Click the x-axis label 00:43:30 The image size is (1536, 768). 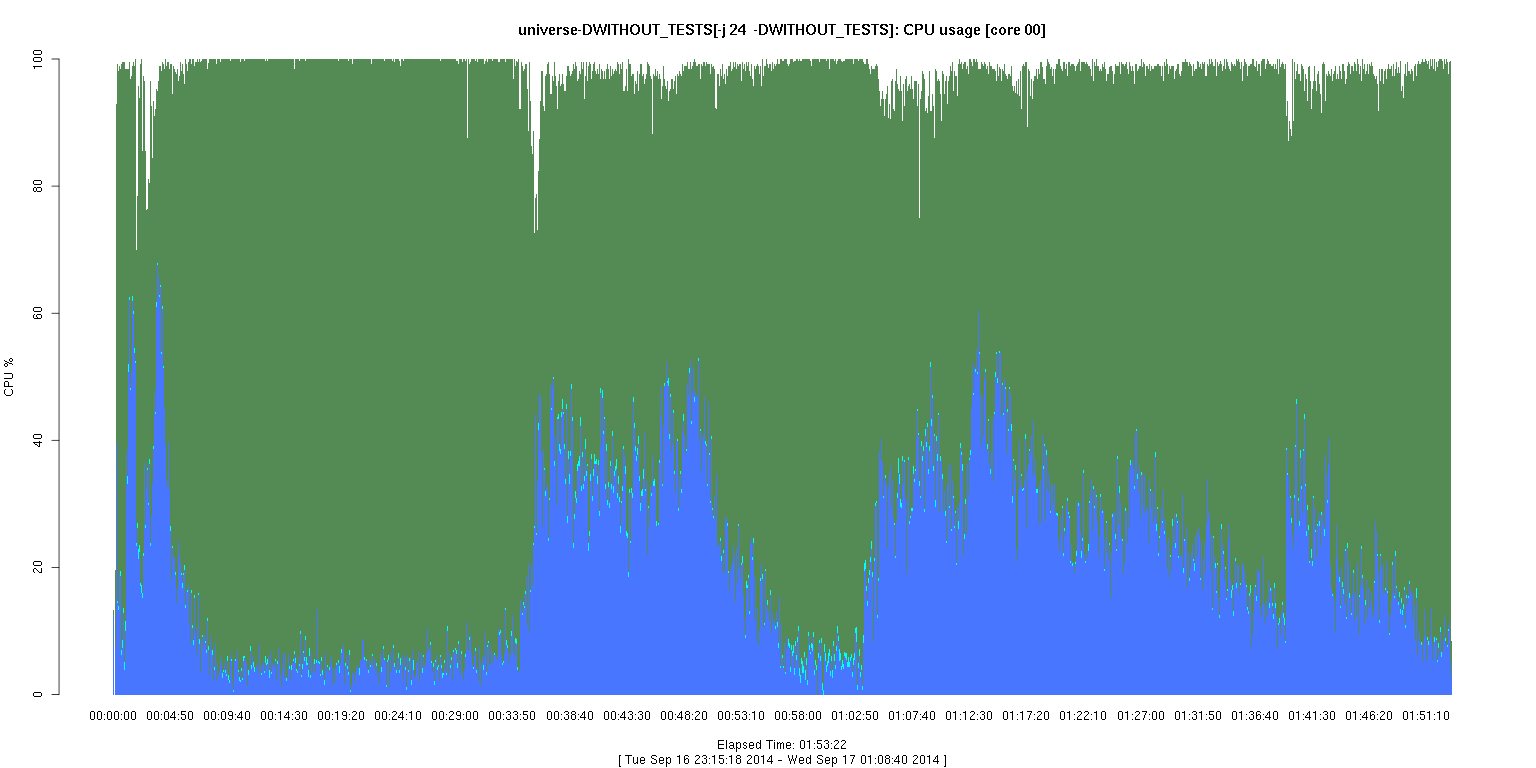point(627,716)
